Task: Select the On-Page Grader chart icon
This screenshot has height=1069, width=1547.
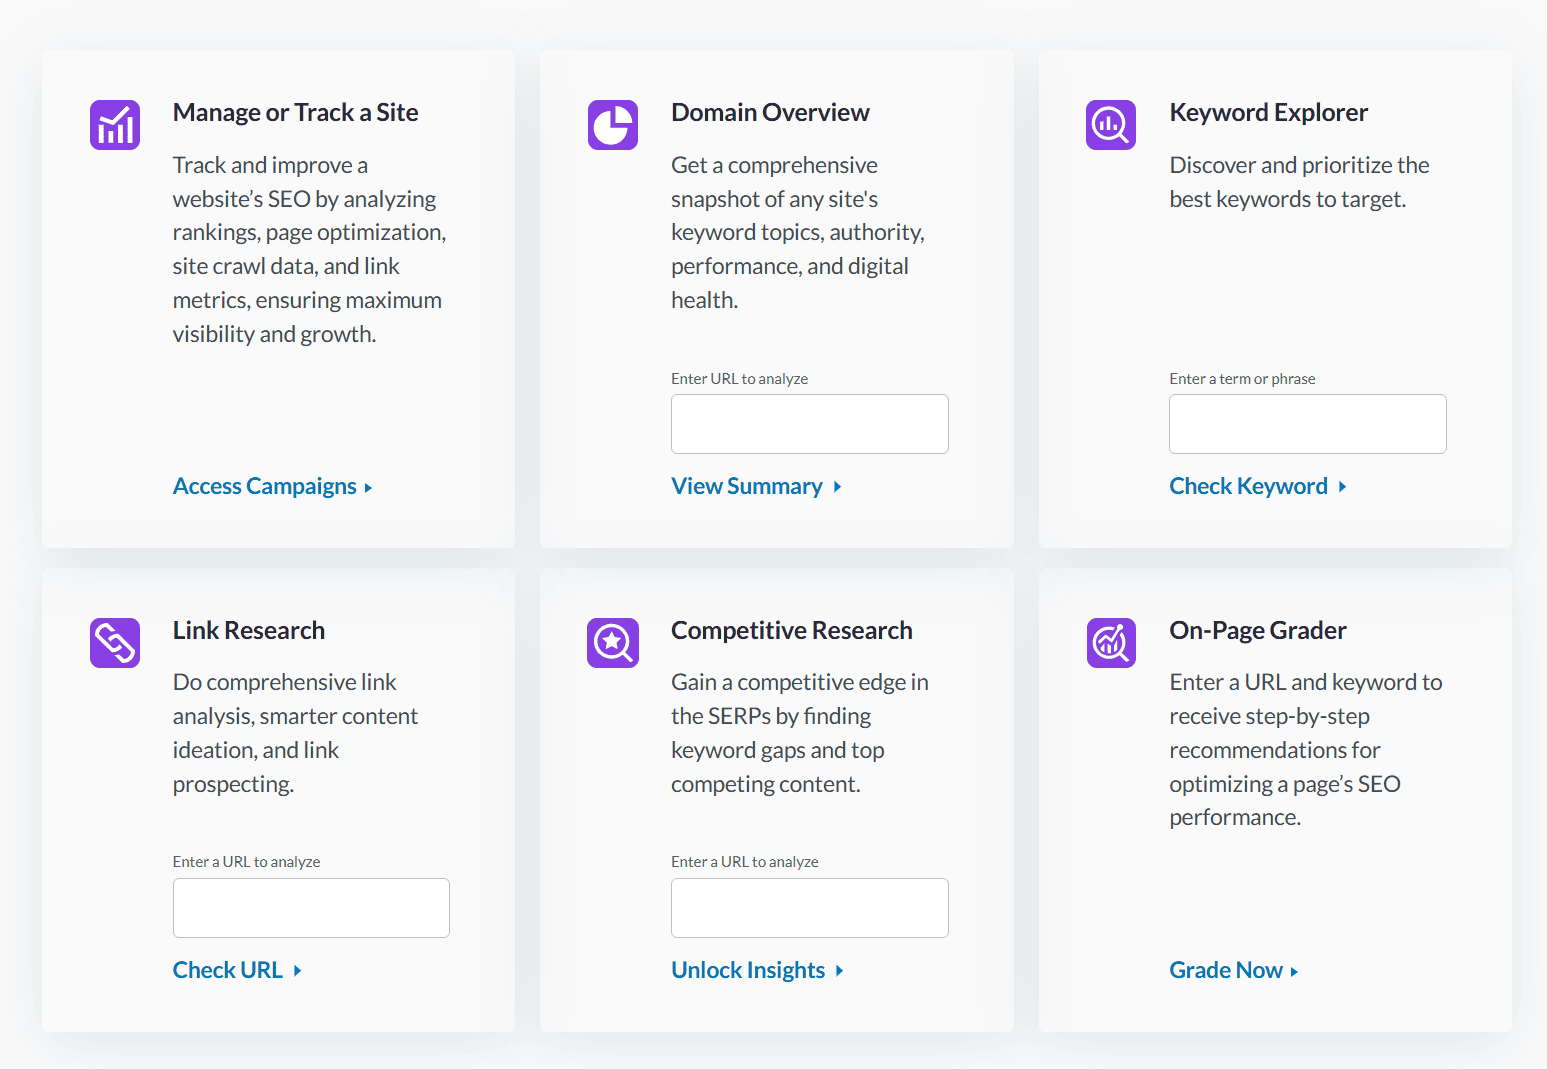Action: point(1110,642)
